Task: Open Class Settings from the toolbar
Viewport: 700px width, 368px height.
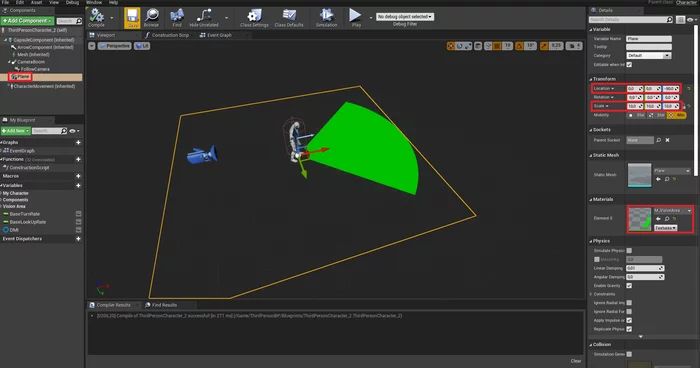Action: (x=254, y=17)
